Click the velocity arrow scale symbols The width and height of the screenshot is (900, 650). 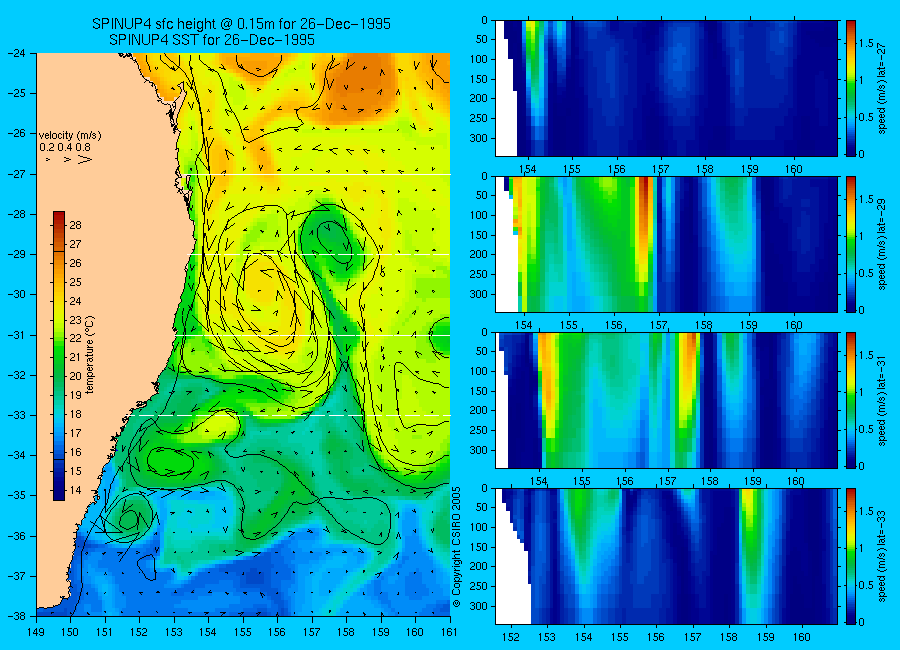pyautogui.click(x=69, y=159)
